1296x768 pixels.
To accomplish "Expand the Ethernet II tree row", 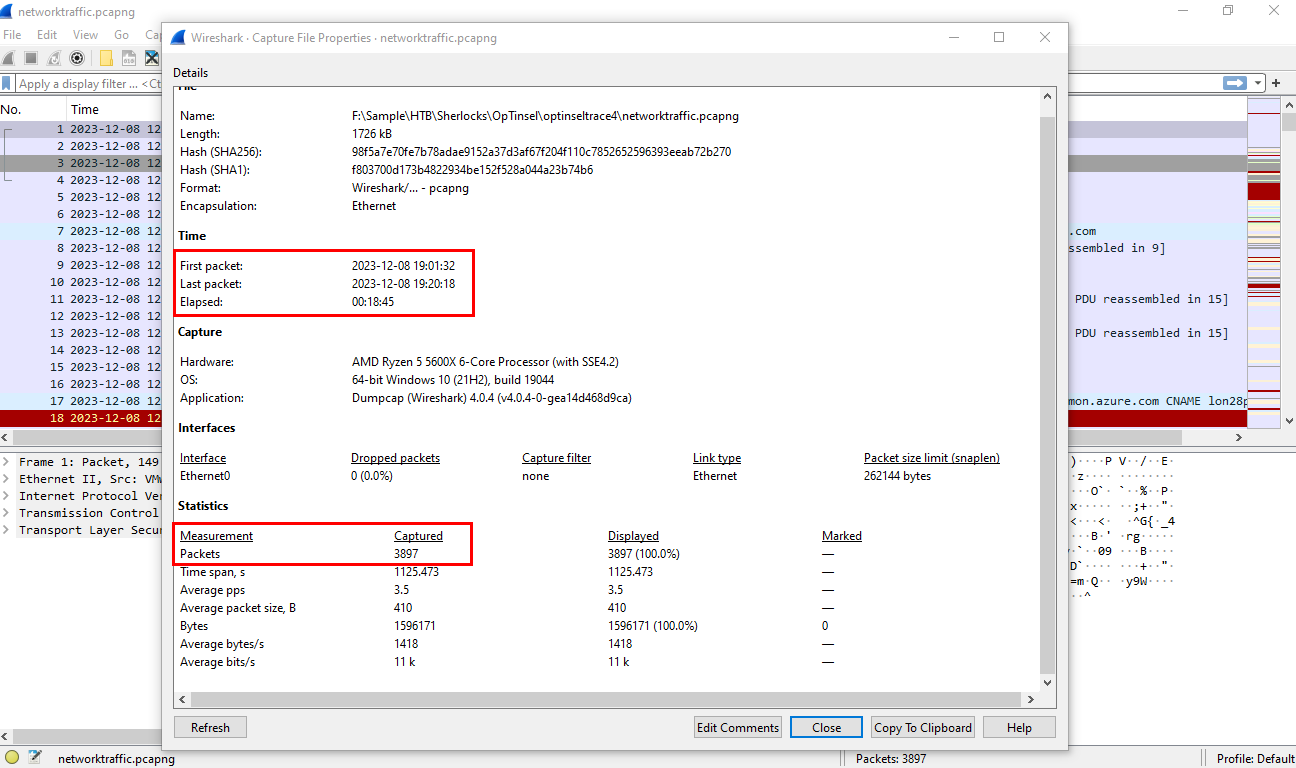I will [x=7, y=479].
